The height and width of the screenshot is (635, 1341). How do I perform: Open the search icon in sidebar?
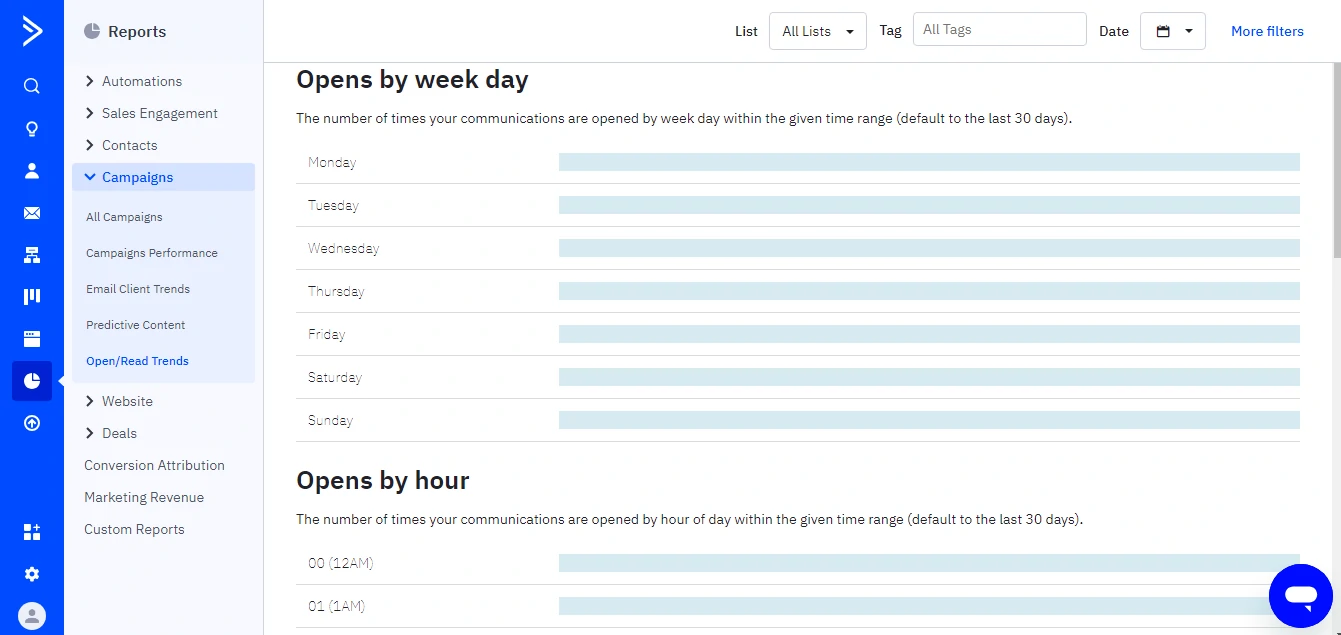click(x=32, y=86)
